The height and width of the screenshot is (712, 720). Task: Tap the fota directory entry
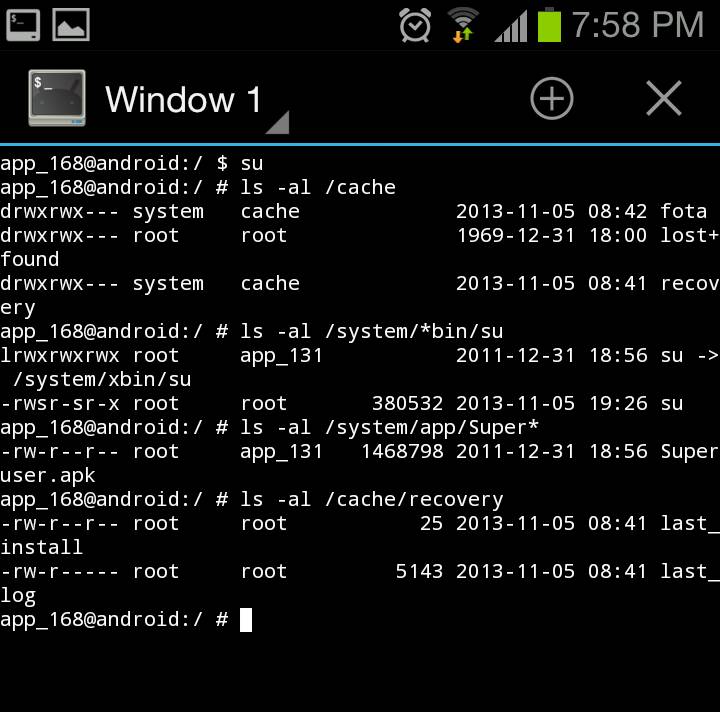click(x=683, y=212)
